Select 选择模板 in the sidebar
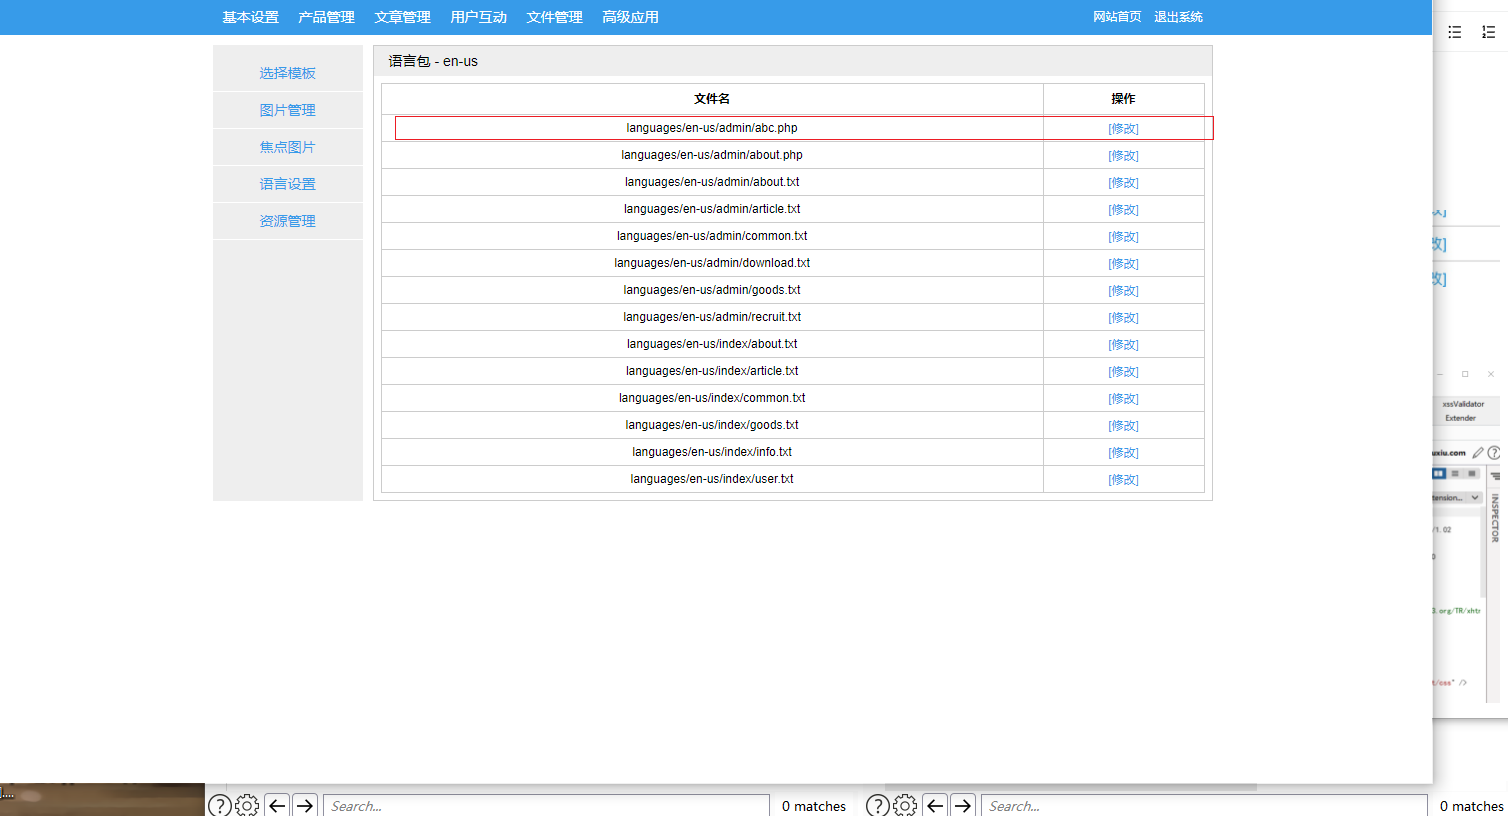 click(287, 73)
